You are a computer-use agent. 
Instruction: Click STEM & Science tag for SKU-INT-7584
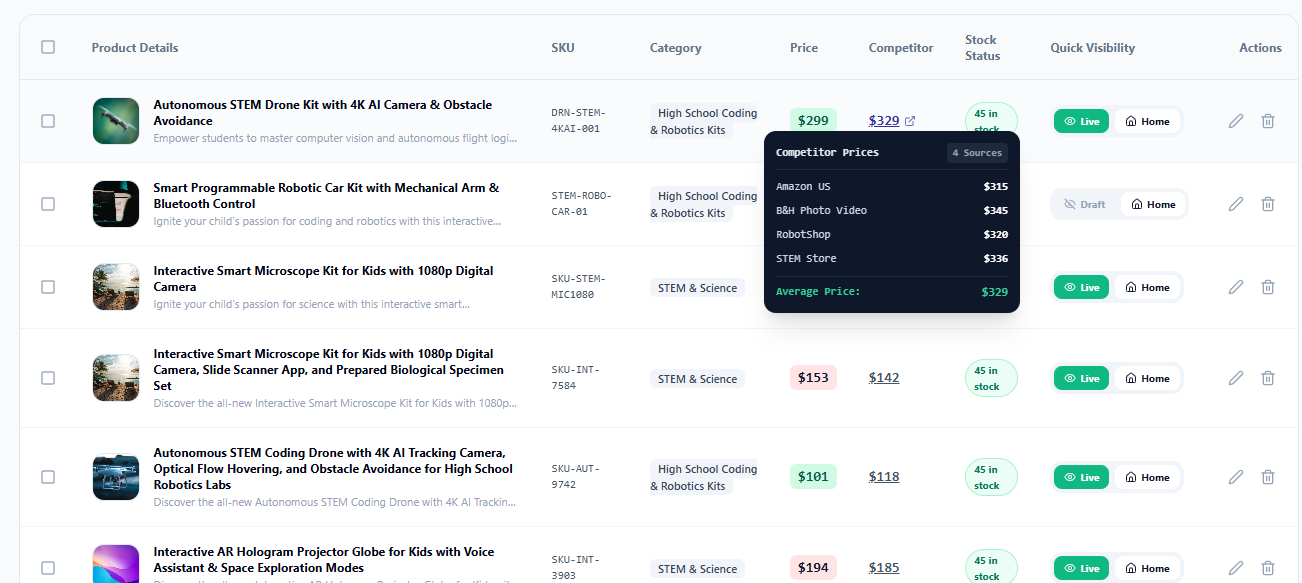[x=698, y=379]
